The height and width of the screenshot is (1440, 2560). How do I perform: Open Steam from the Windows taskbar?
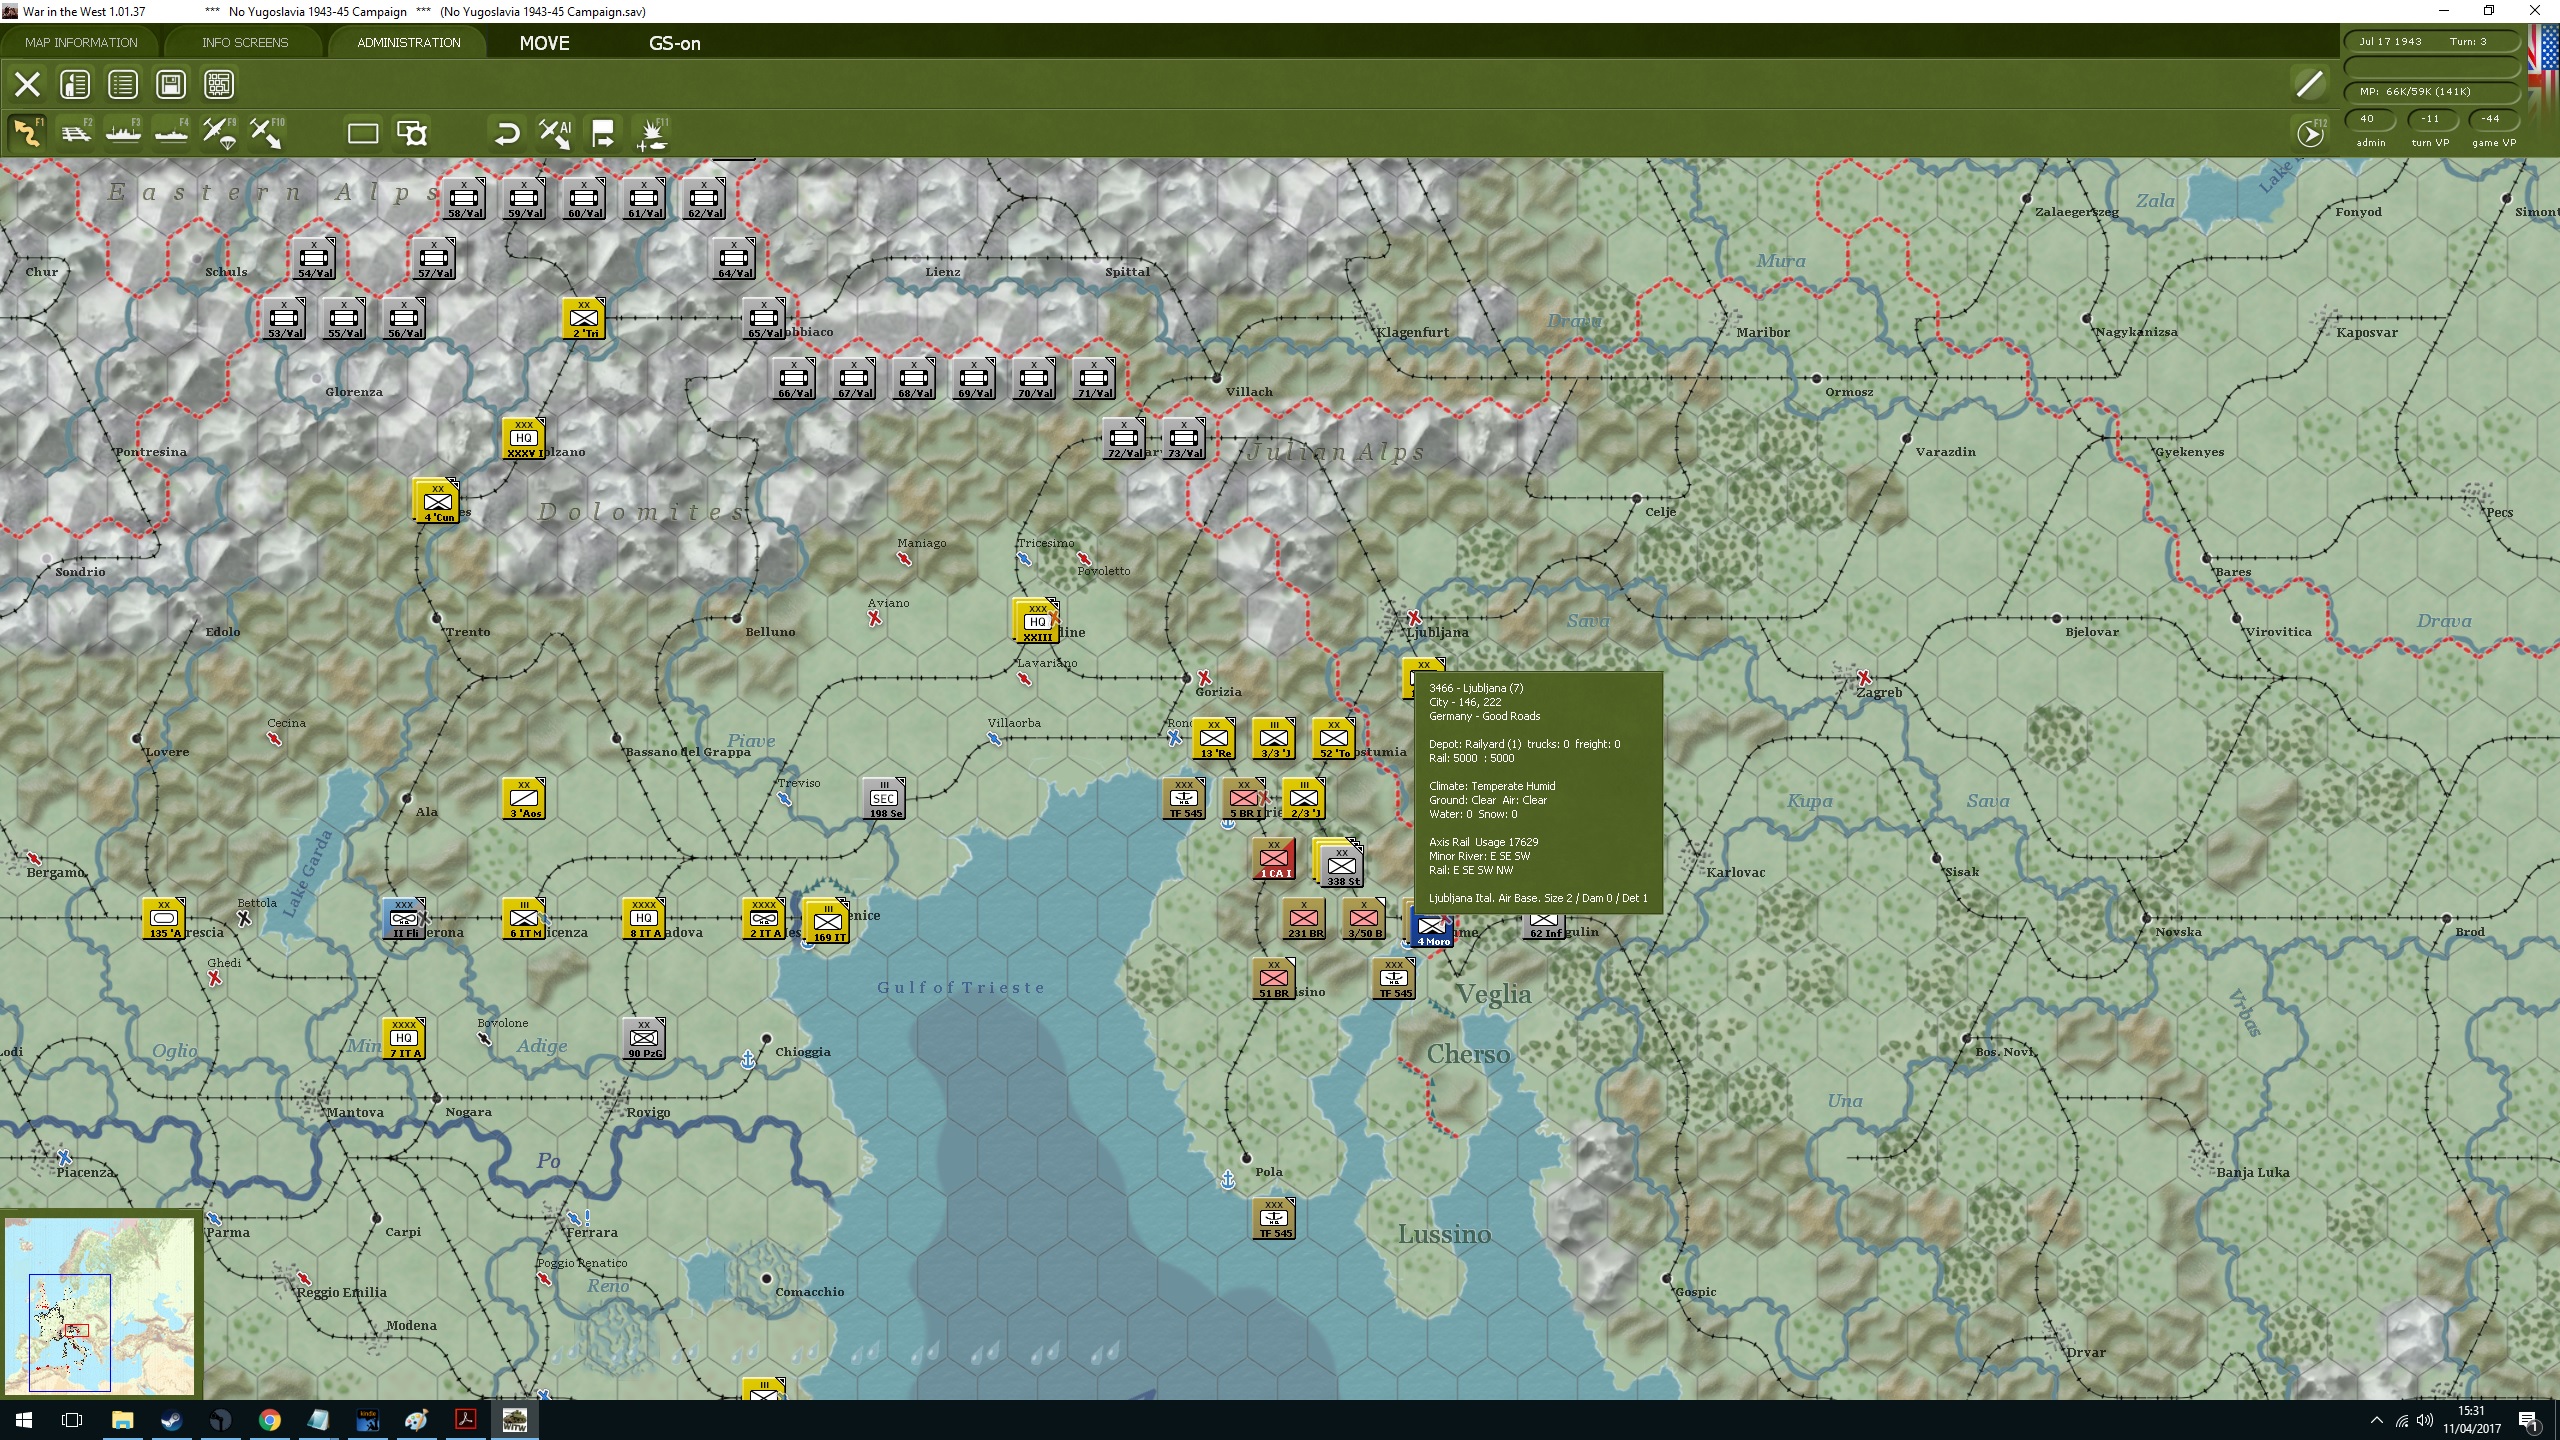171,1420
